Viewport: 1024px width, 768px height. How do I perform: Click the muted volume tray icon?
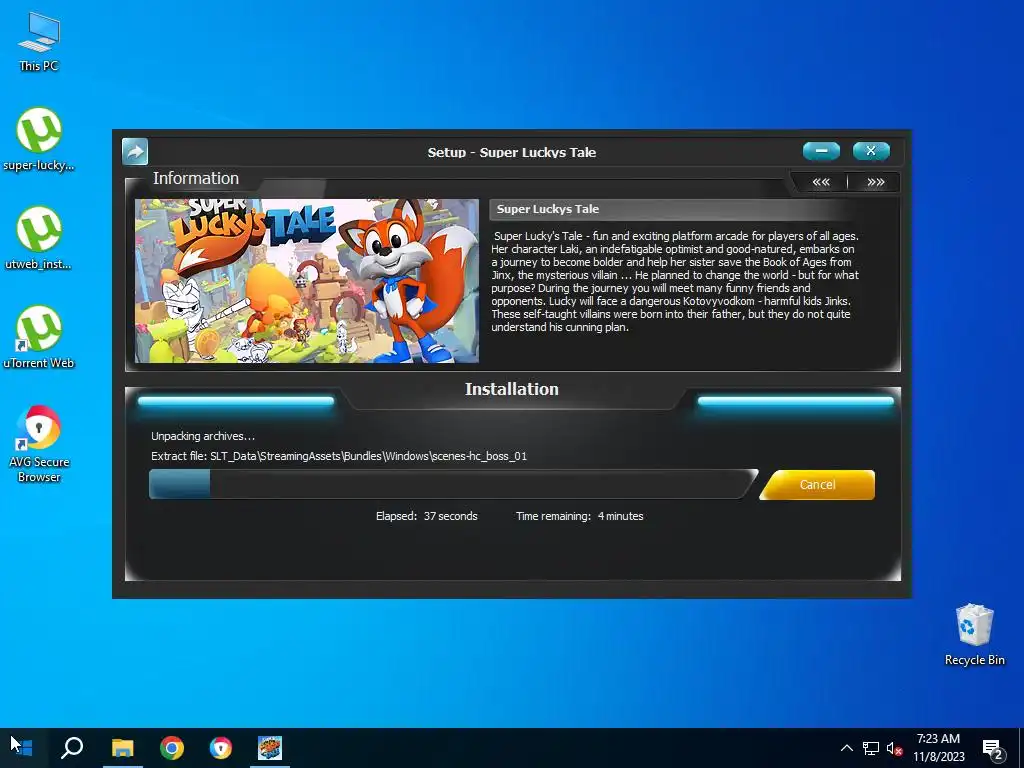coord(895,748)
